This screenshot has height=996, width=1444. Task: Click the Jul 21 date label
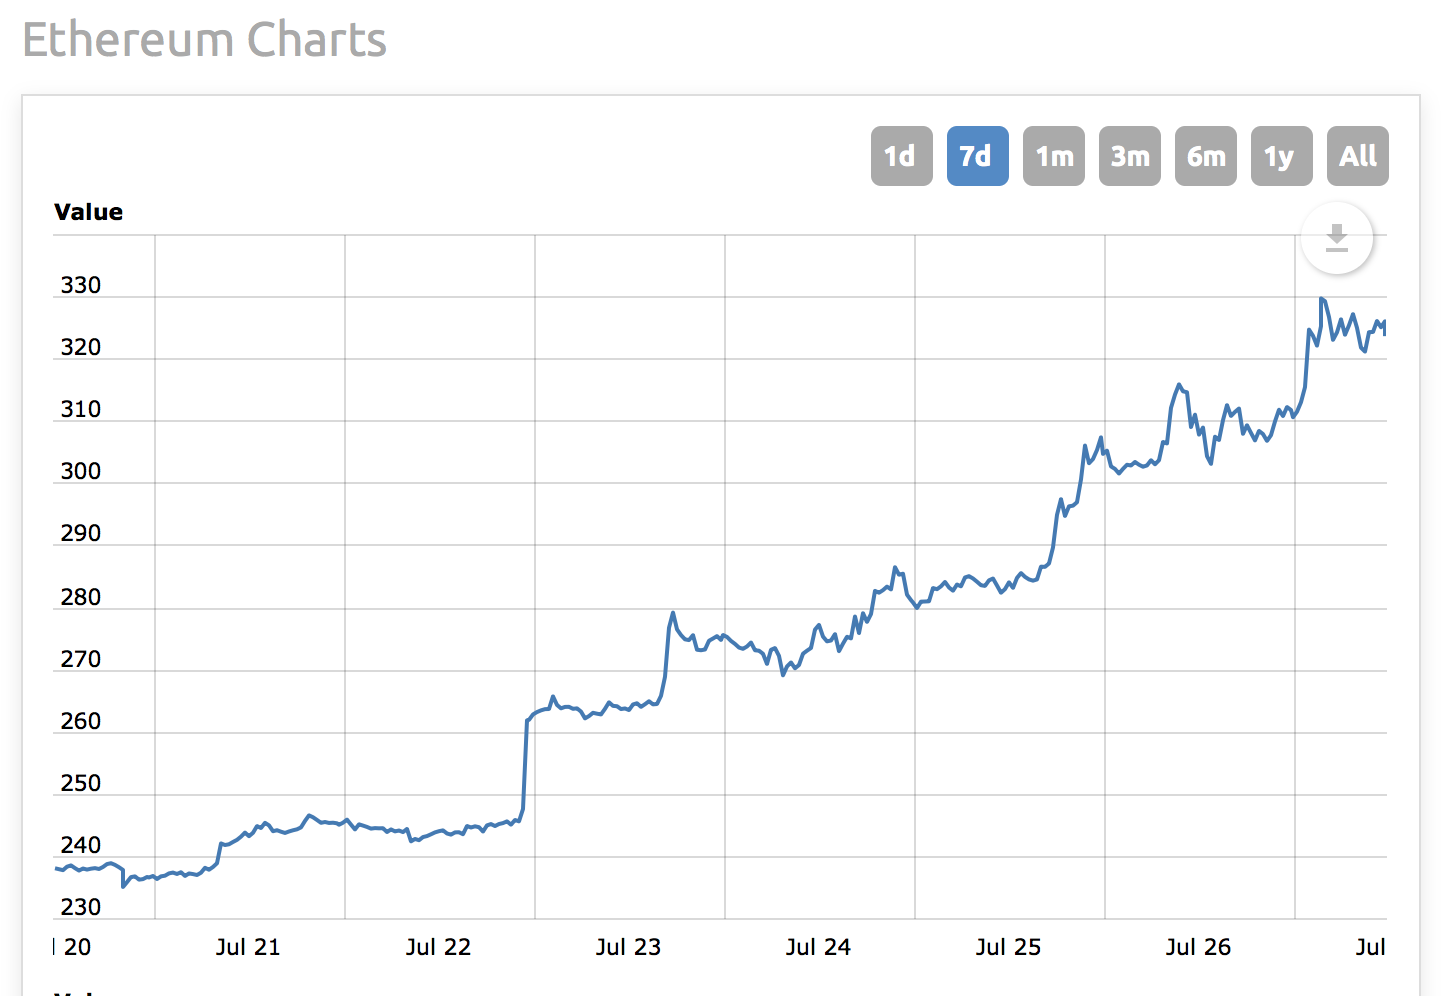coord(248,947)
